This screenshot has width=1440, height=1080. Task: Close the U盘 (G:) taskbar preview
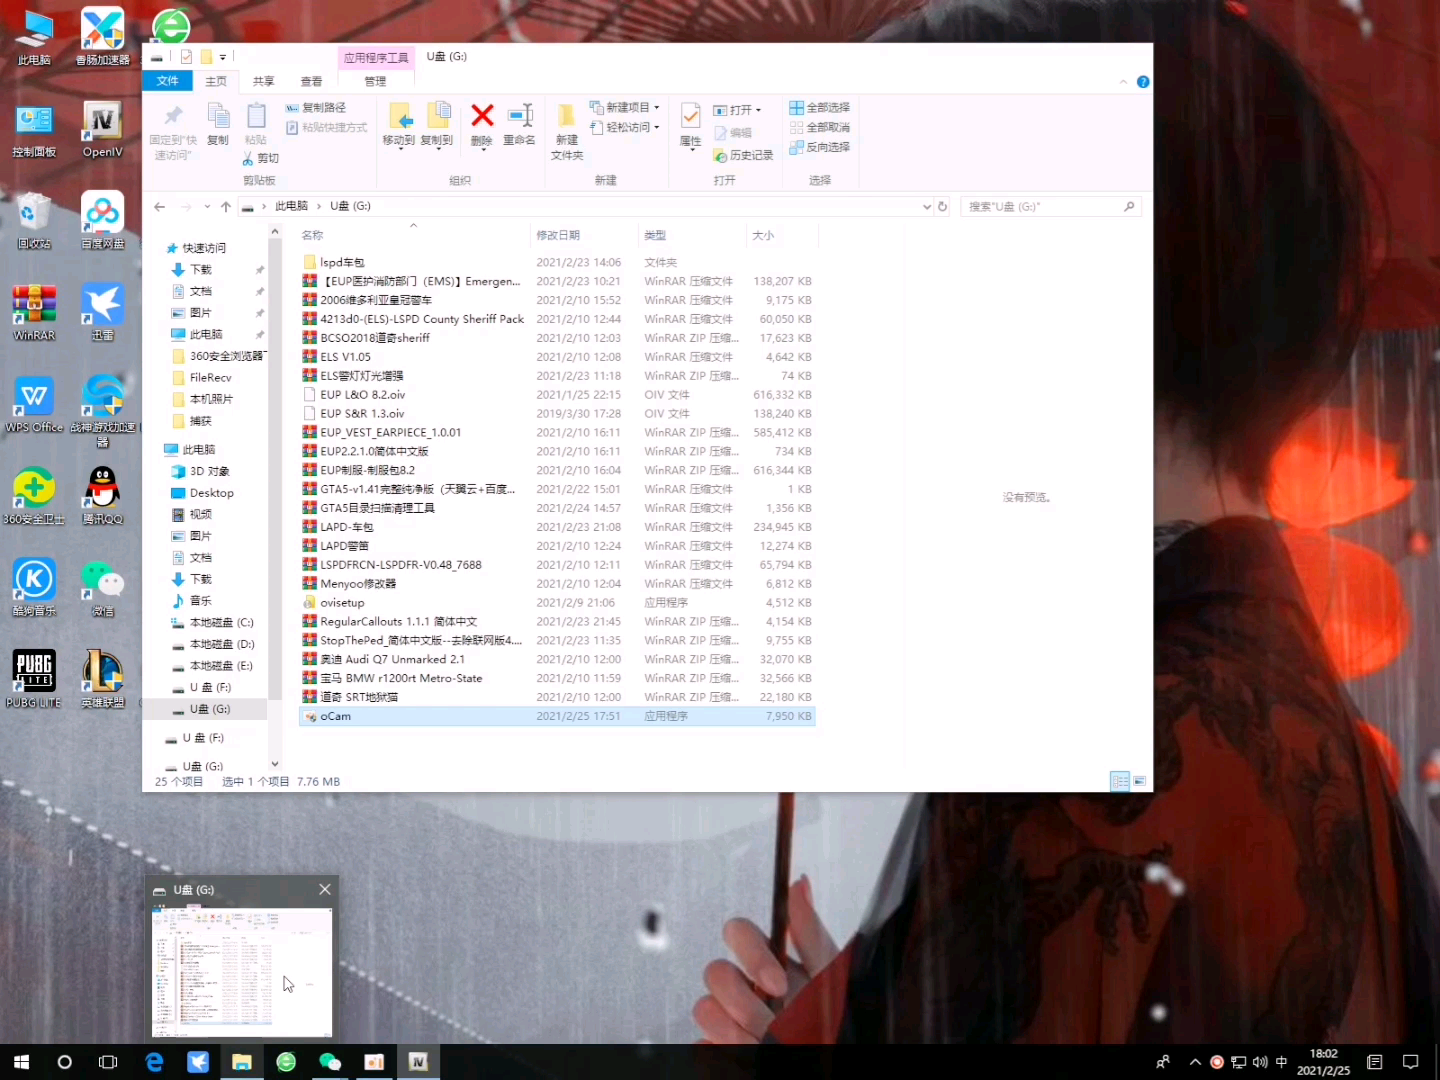tap(325, 890)
